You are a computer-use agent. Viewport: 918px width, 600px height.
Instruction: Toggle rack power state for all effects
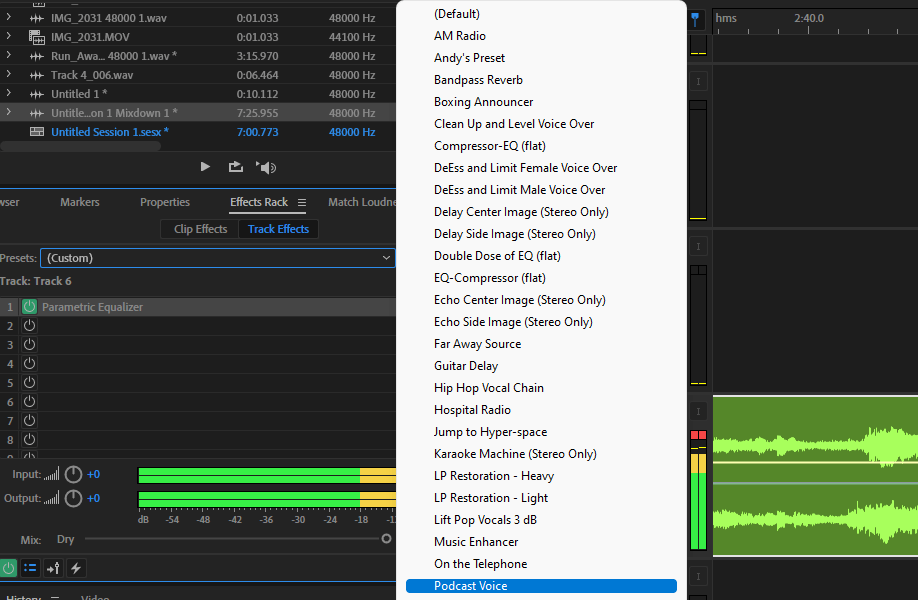(8, 568)
